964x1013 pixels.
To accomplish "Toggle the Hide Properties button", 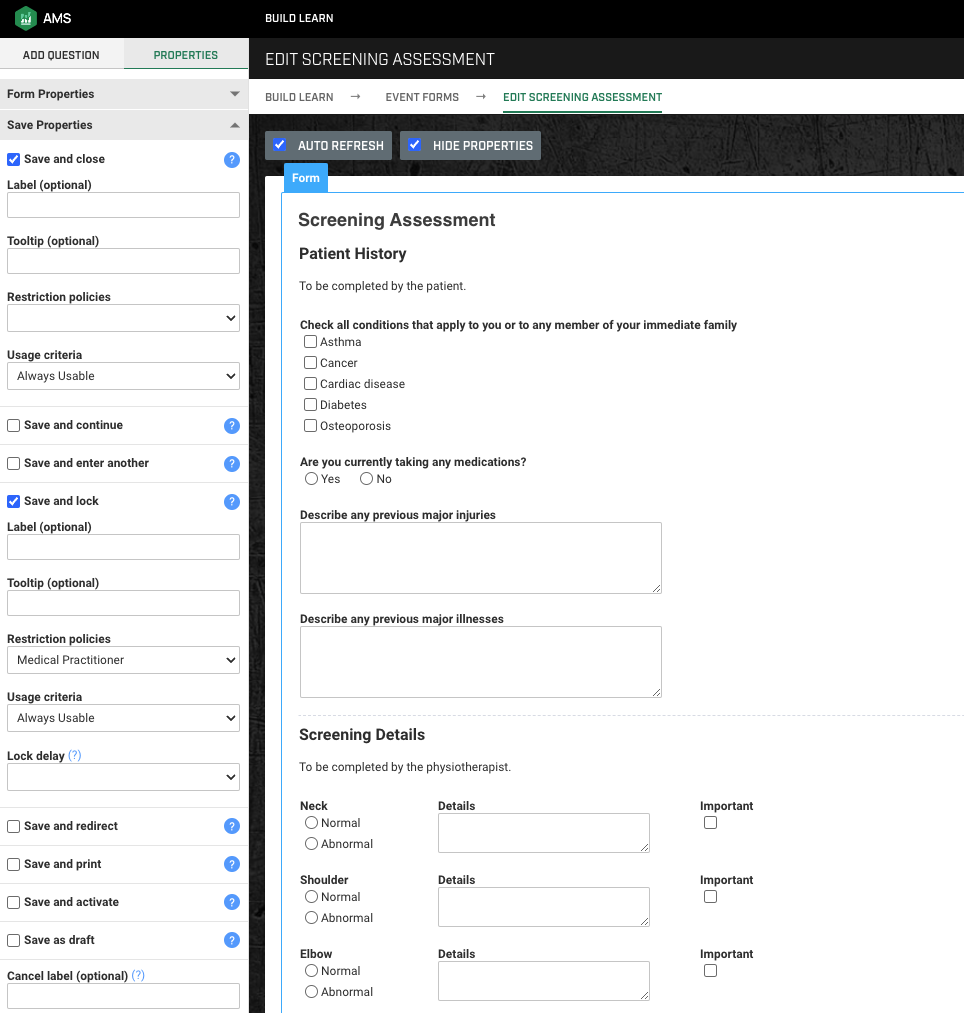I will (x=470, y=145).
